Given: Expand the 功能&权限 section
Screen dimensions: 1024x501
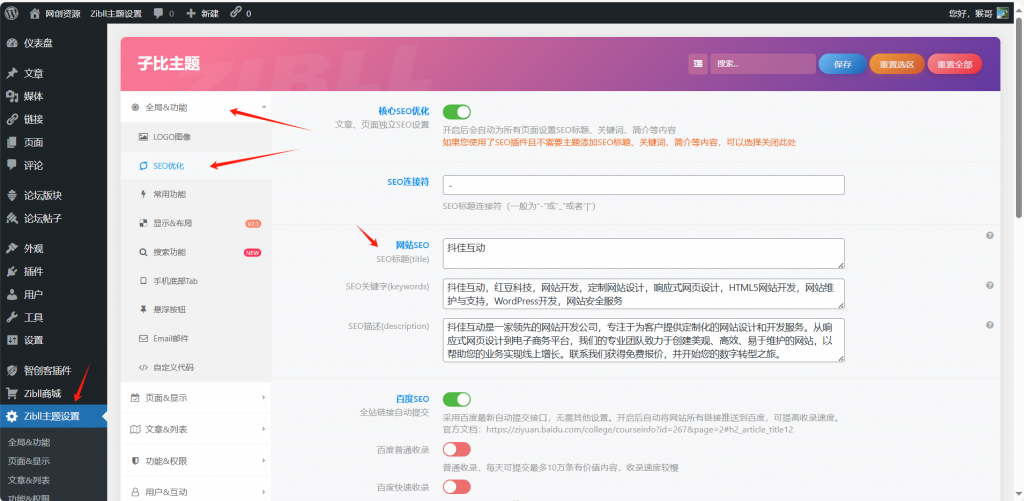Looking at the screenshot, I should [x=196, y=461].
